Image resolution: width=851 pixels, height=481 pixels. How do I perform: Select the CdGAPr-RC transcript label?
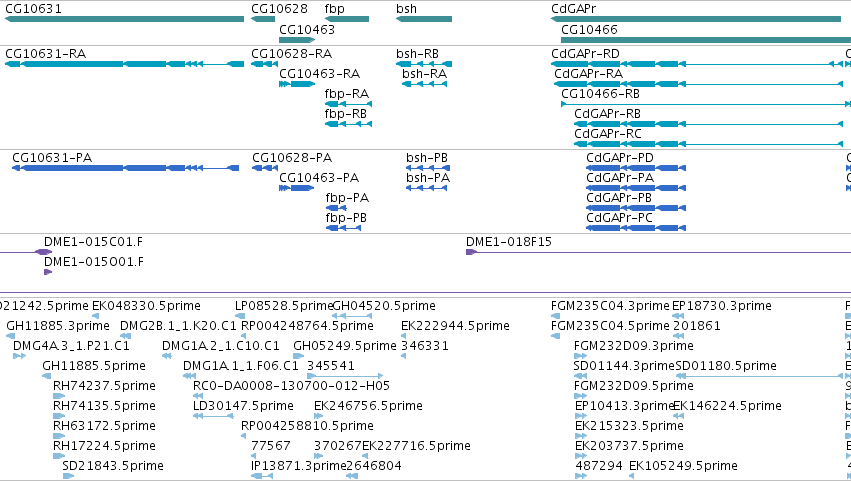608,134
